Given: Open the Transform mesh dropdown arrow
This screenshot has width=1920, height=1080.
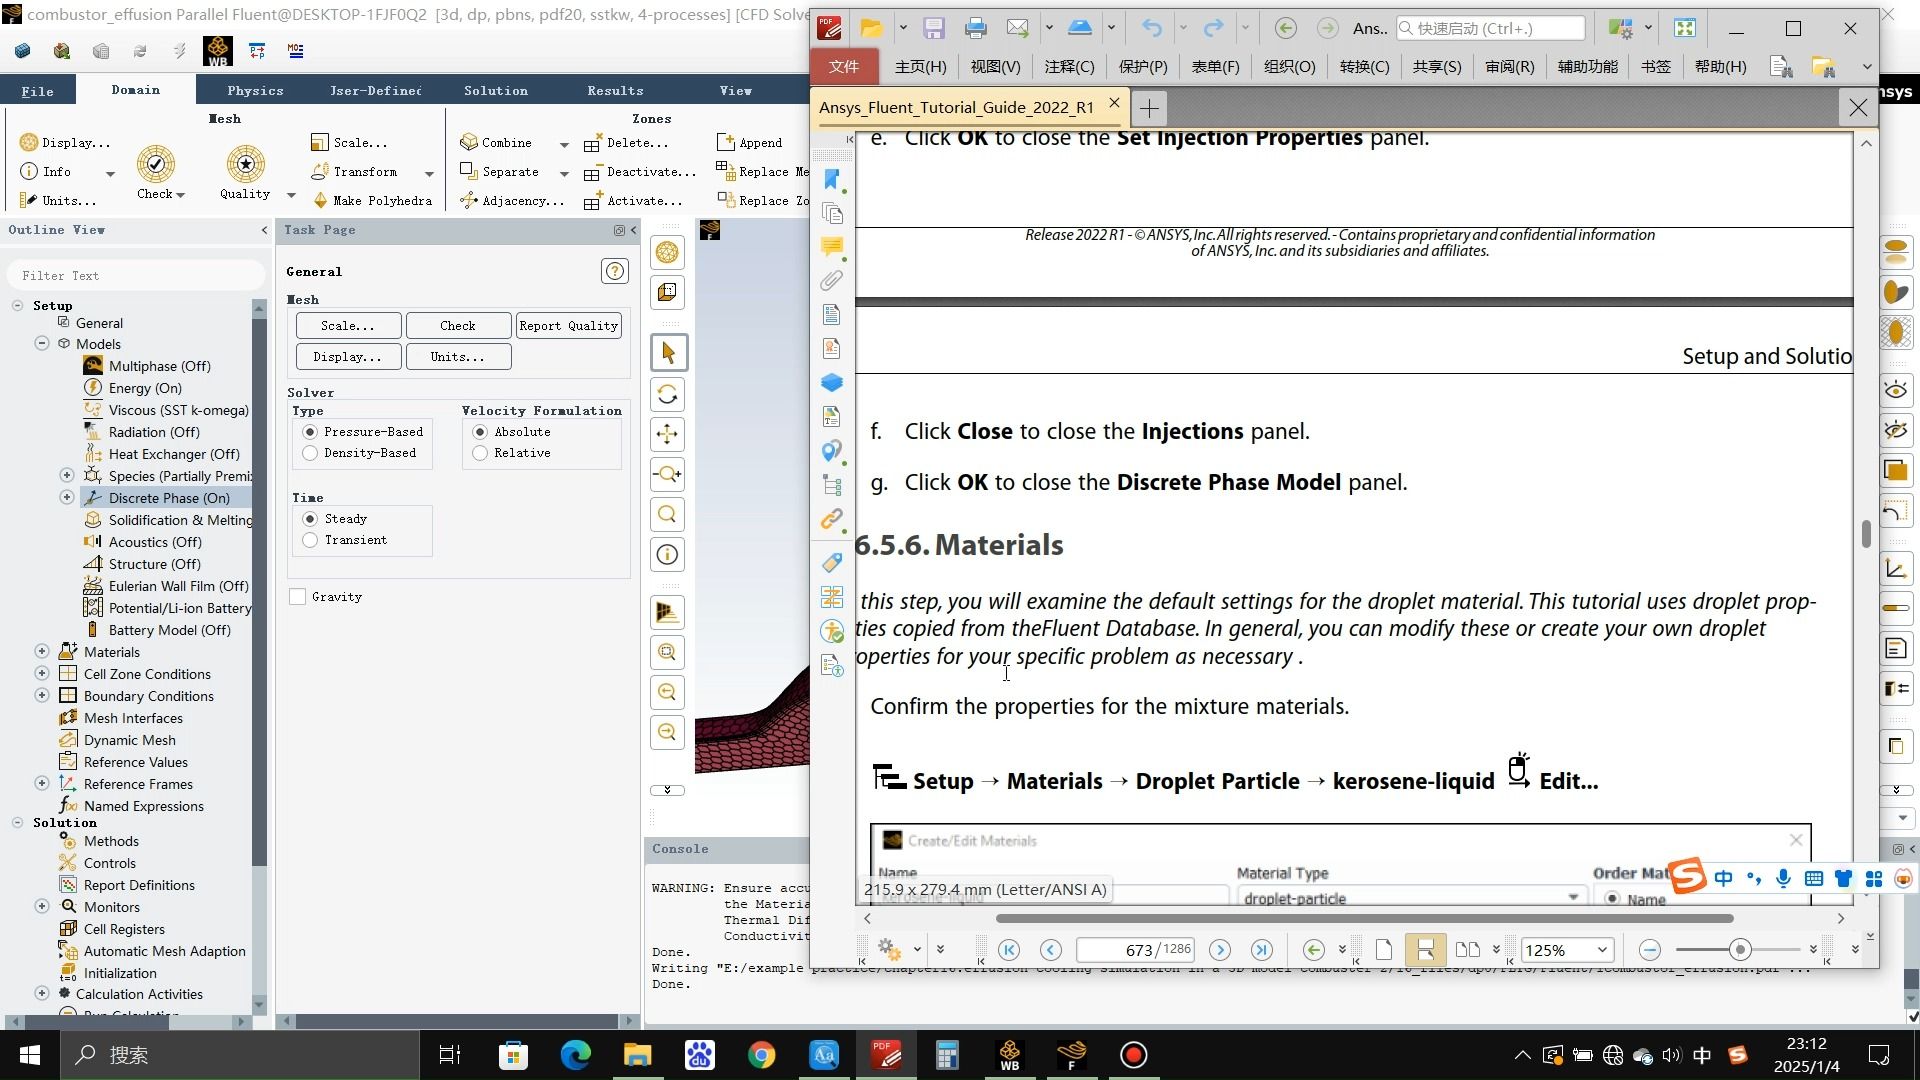Looking at the screenshot, I should pyautogui.click(x=429, y=173).
